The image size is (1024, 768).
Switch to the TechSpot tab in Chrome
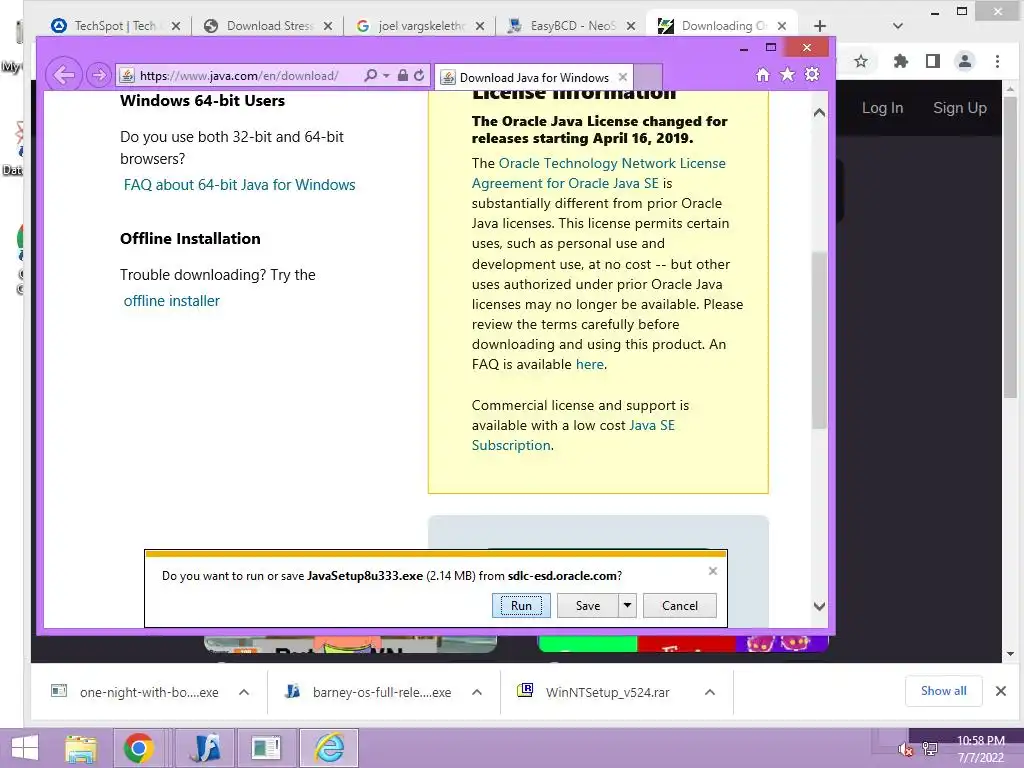click(x=114, y=25)
